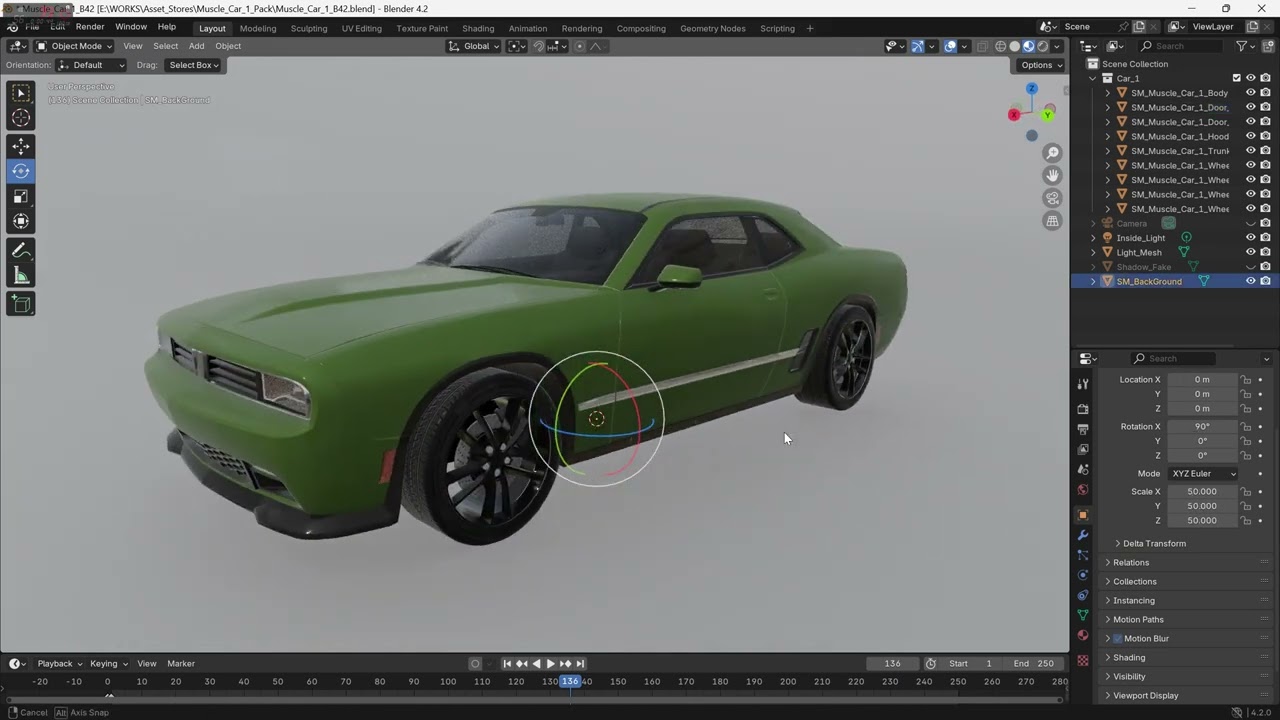Screen dimensions: 1280x720
Task: Lock the Location X value
Action: (x=1246, y=380)
